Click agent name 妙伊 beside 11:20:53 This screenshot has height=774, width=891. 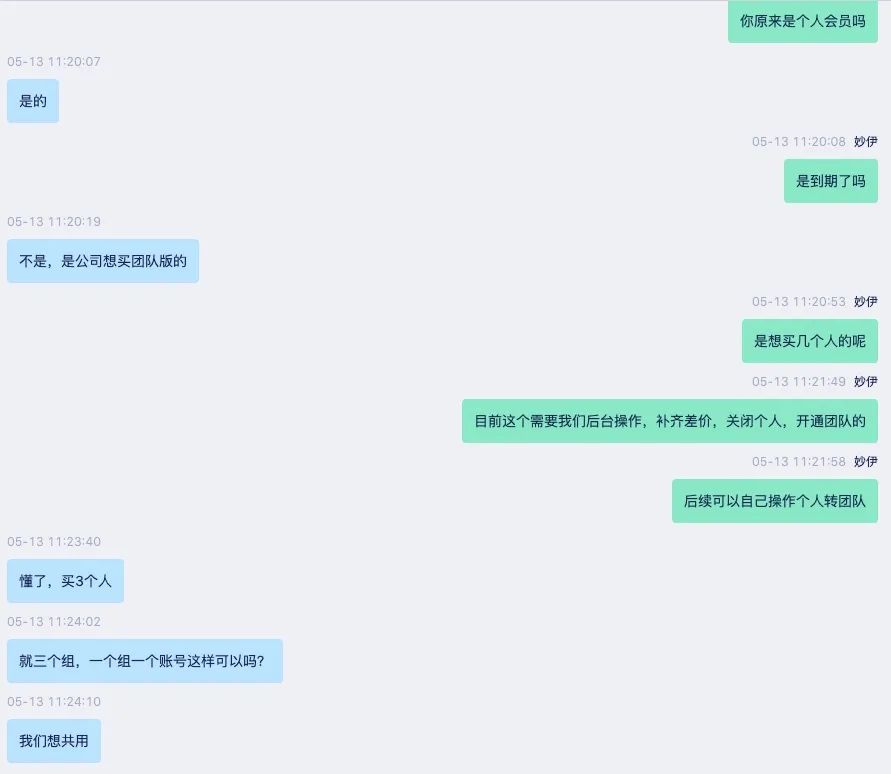pos(865,302)
